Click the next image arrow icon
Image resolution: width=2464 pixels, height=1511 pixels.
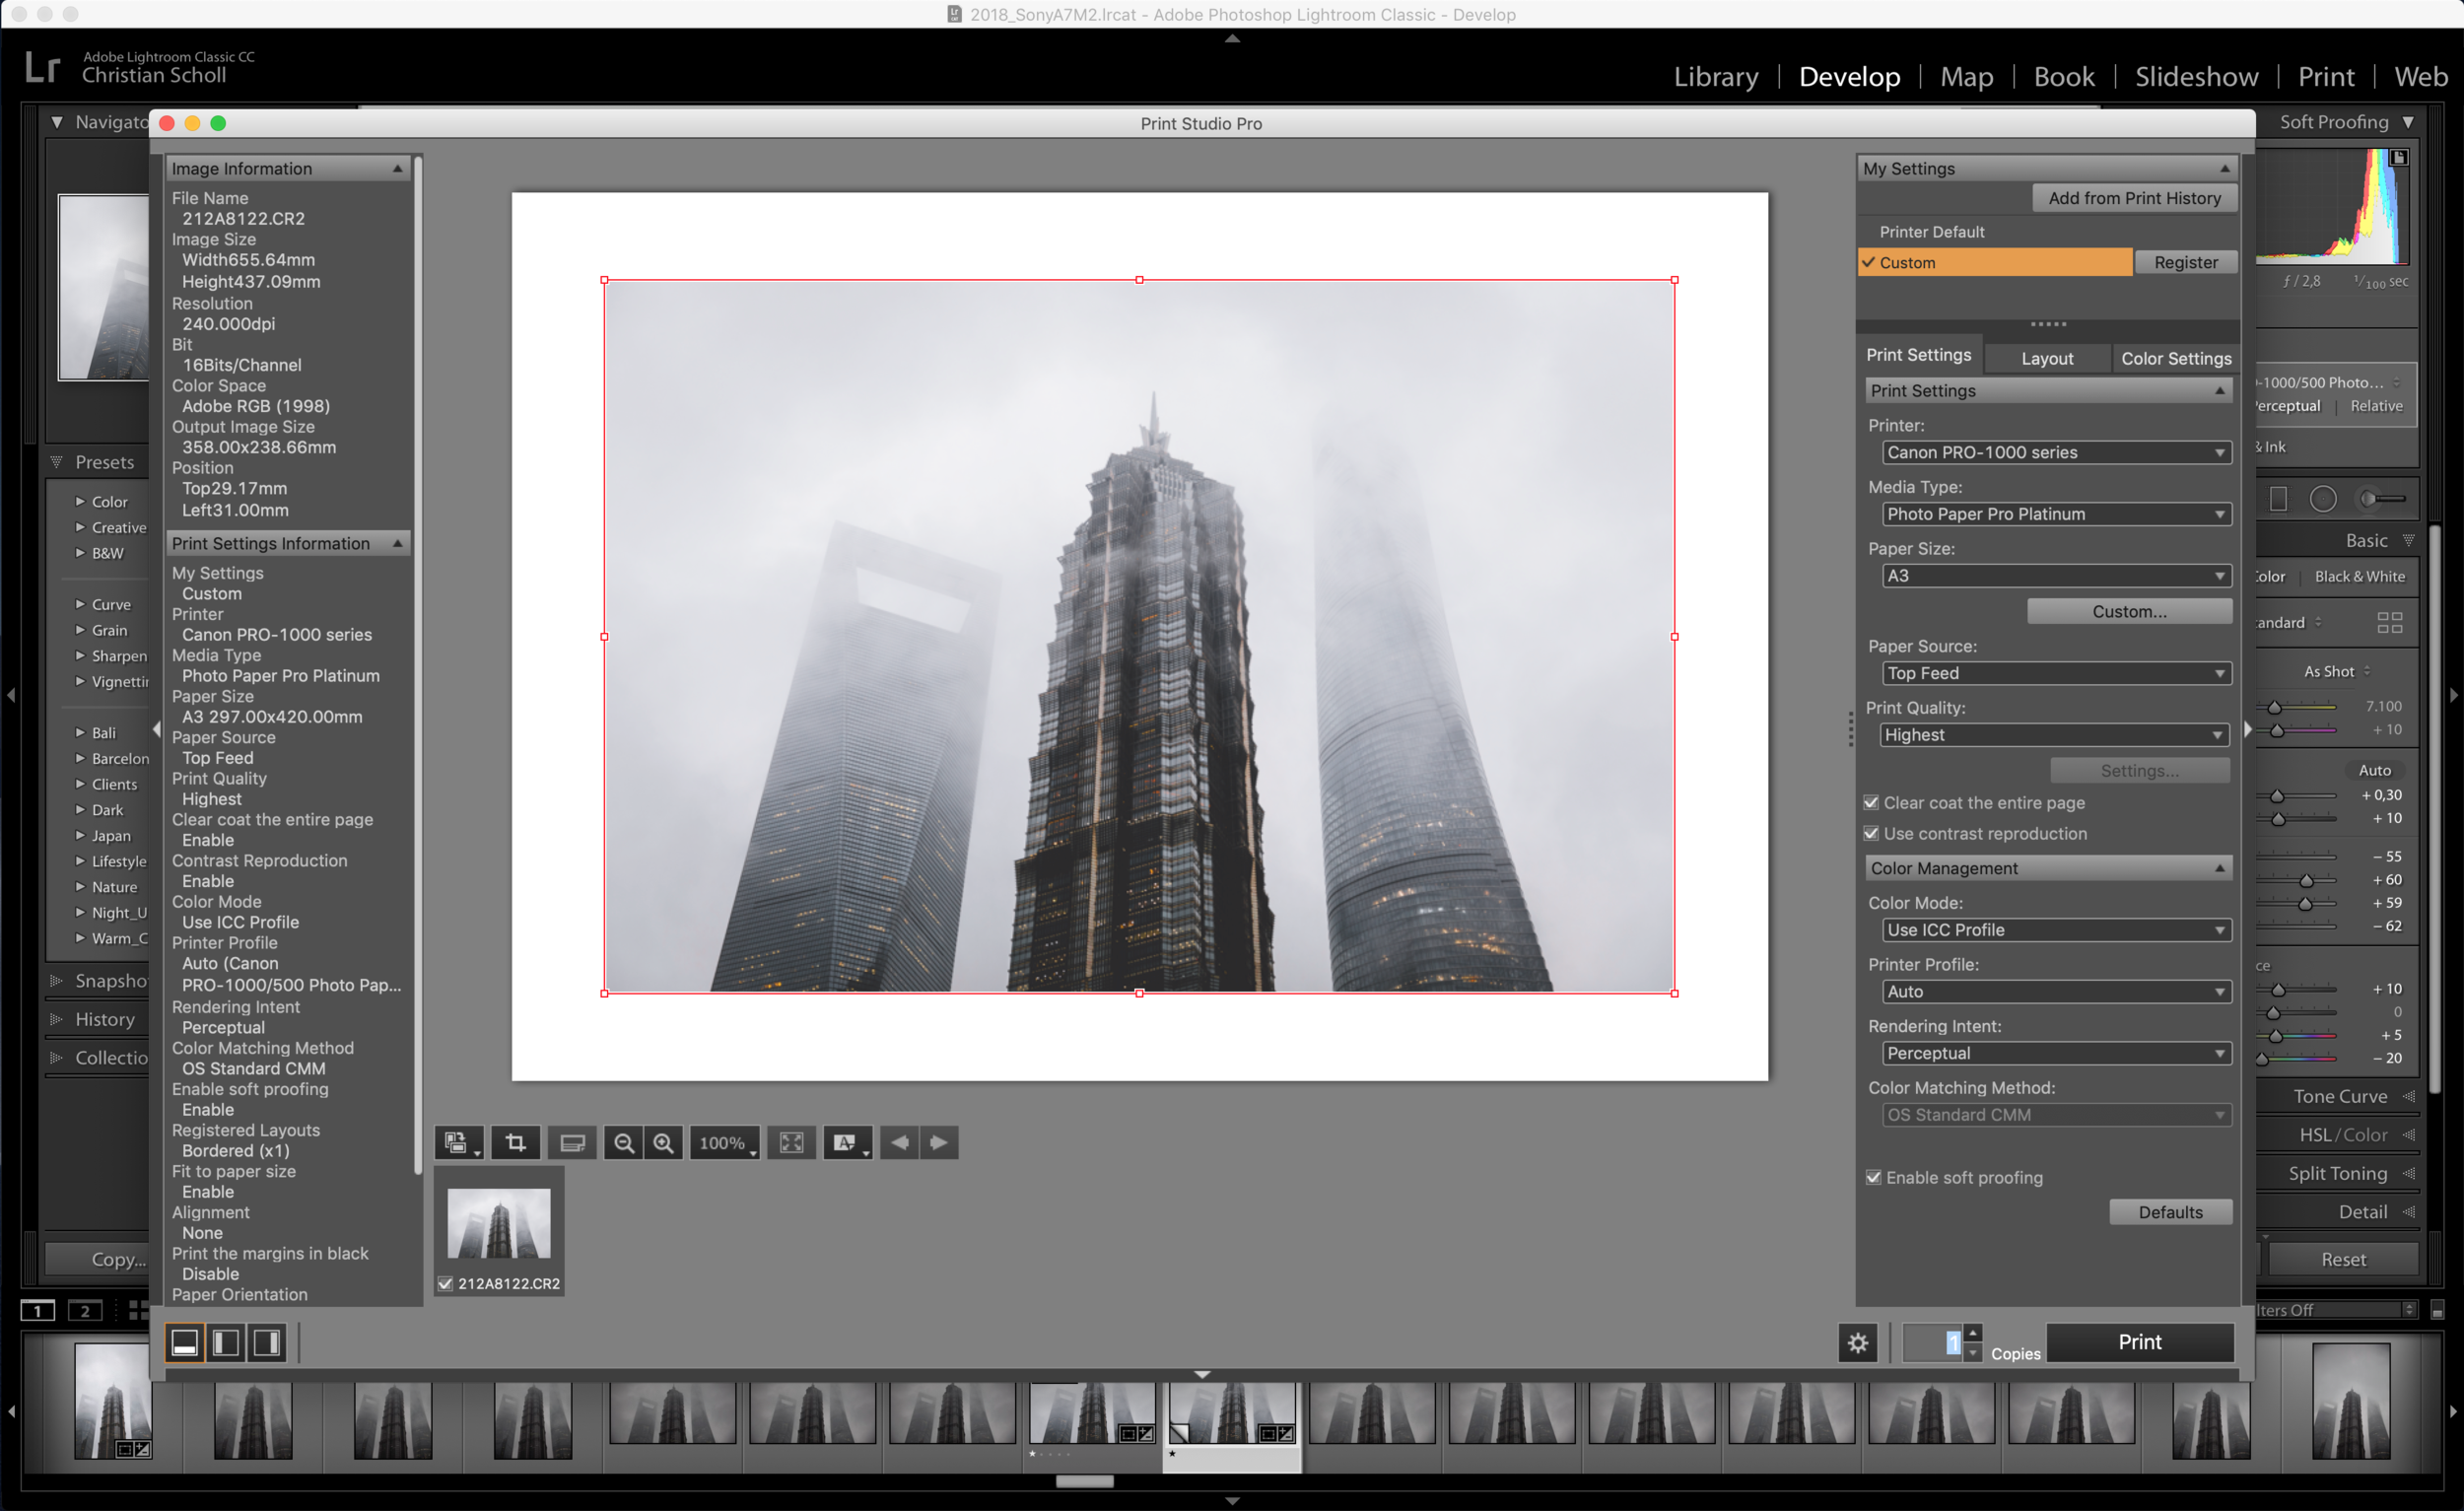(x=938, y=1142)
